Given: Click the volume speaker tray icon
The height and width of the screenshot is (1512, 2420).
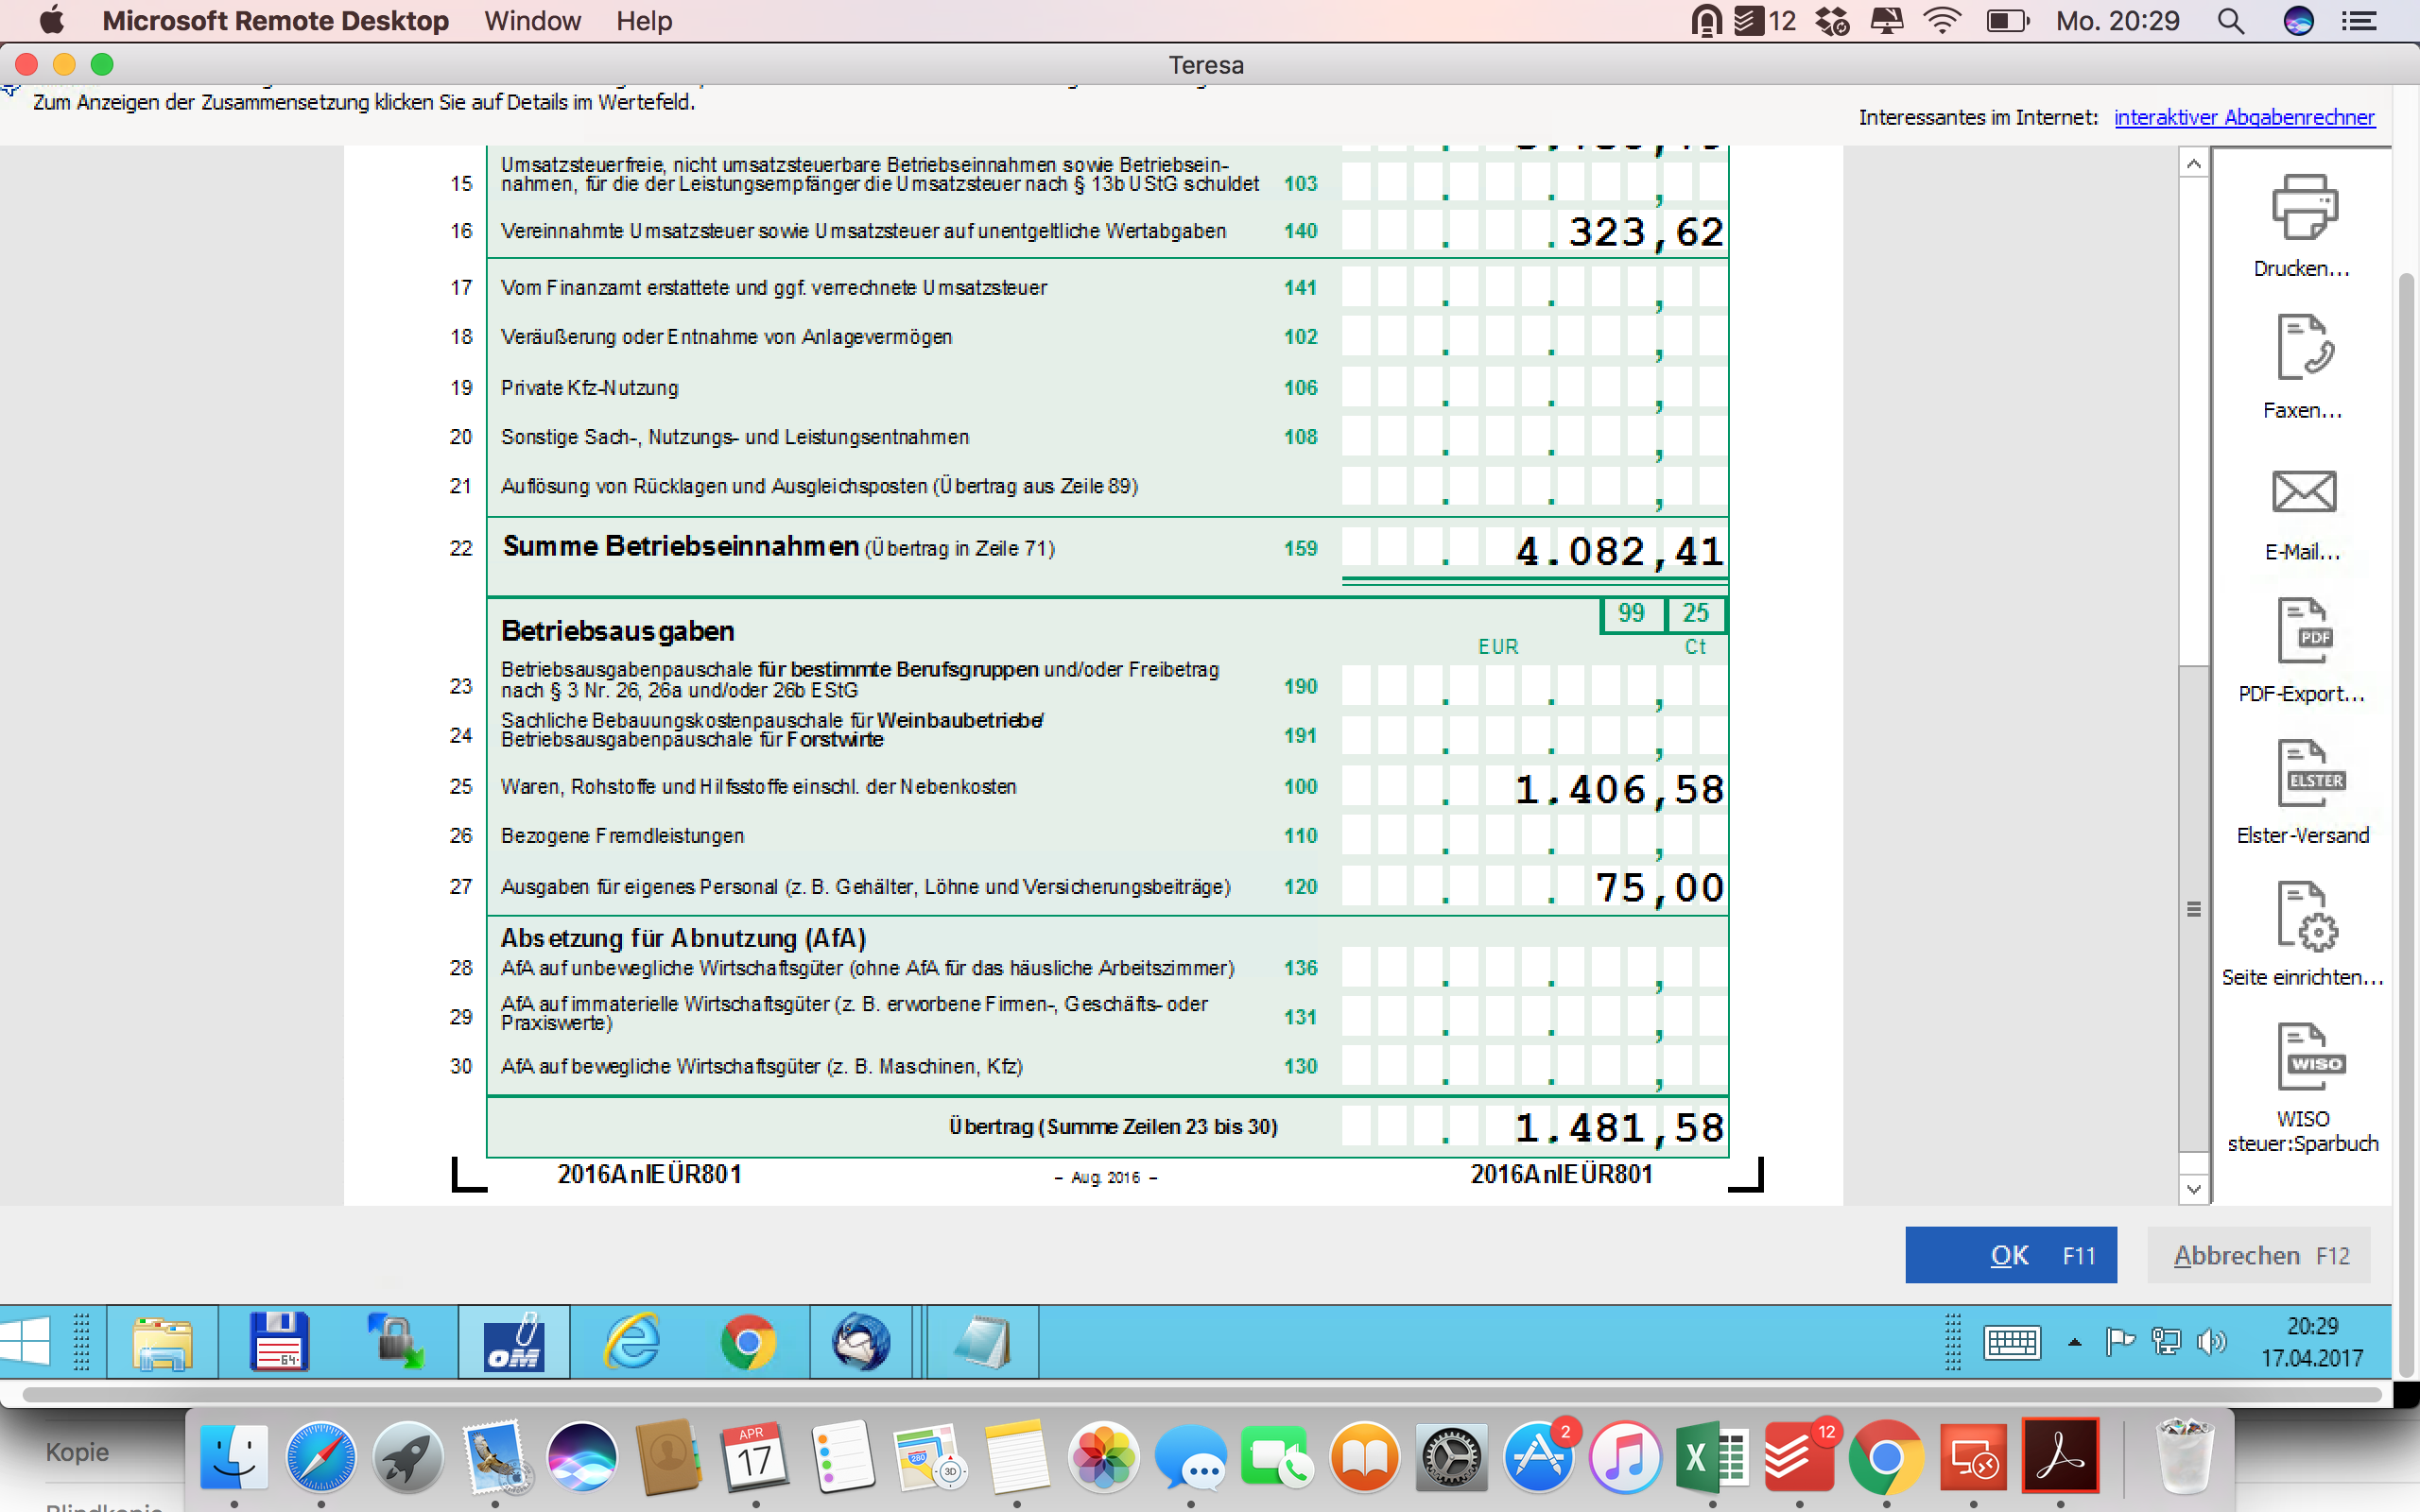Looking at the screenshot, I should [2211, 1341].
